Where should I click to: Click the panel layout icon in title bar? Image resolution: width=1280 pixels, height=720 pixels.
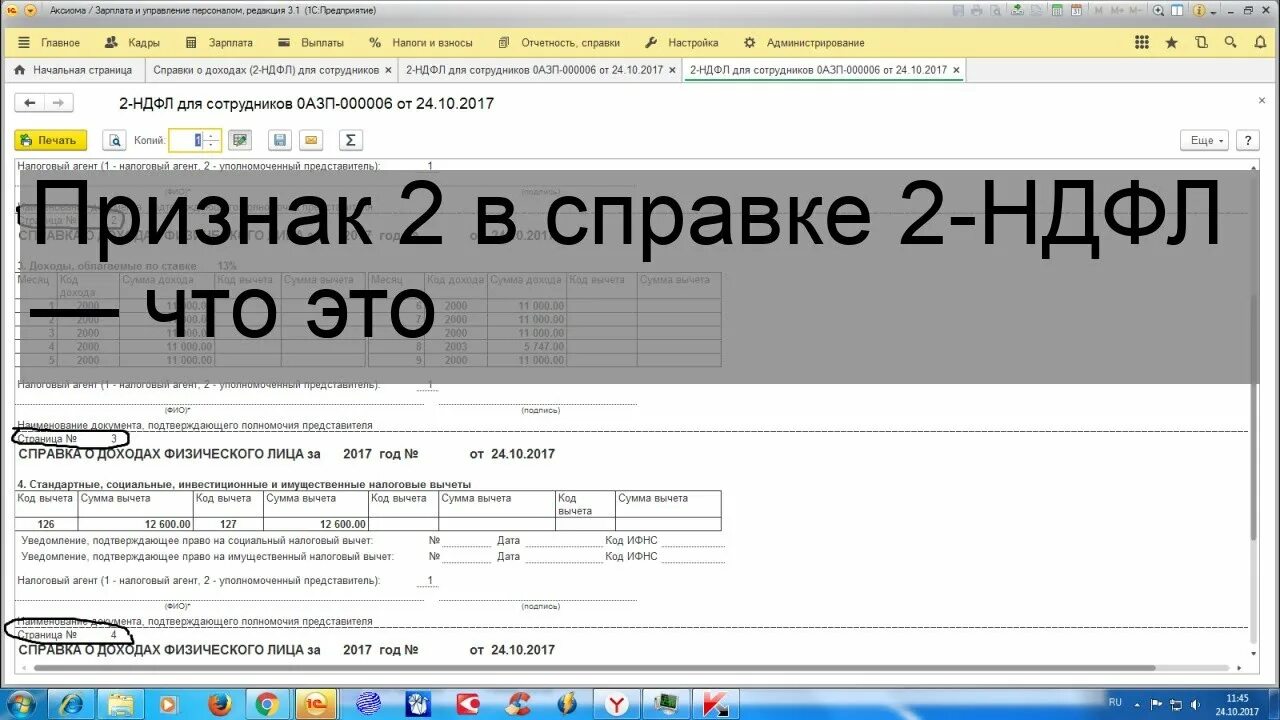coord(1178,10)
